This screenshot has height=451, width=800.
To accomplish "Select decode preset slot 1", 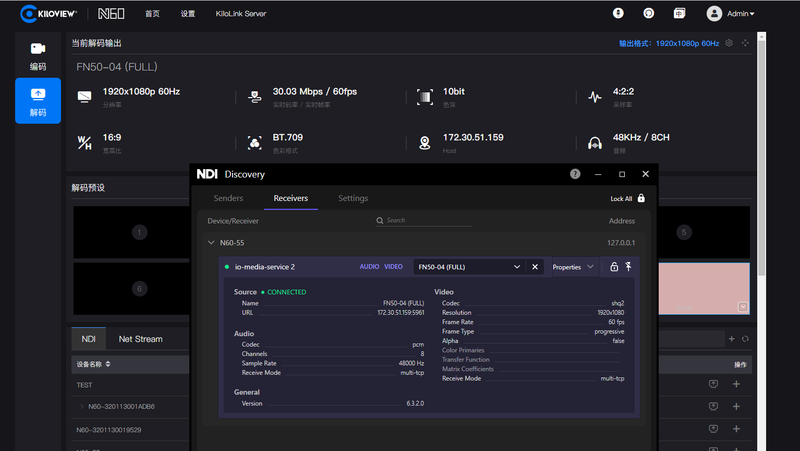I will (x=139, y=232).
